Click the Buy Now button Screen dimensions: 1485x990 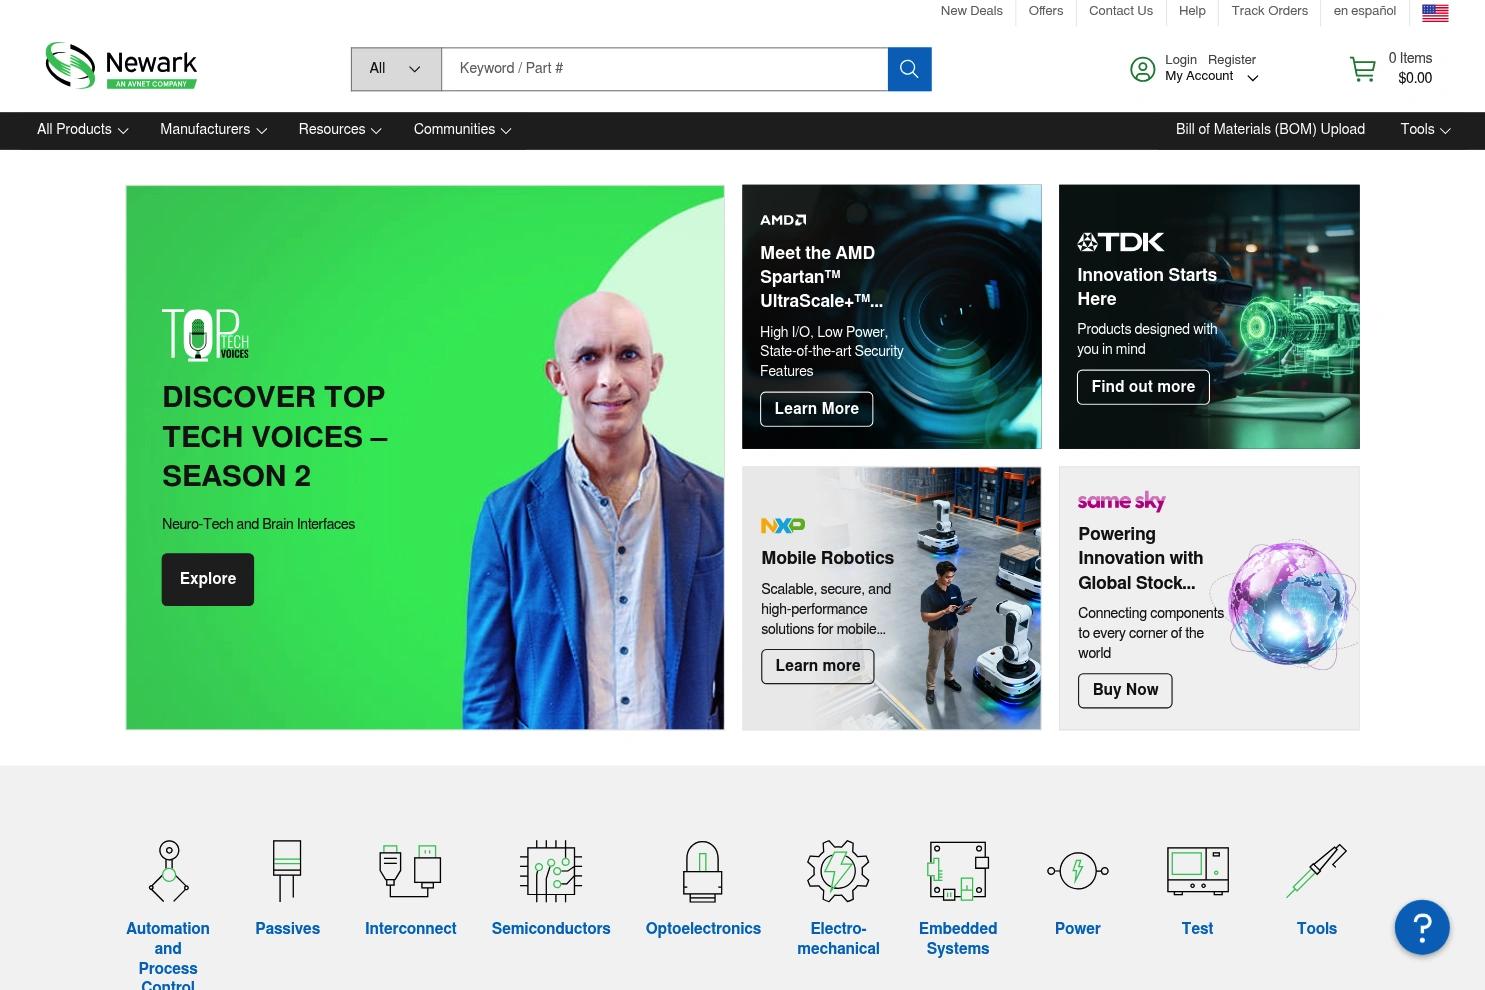tap(1125, 690)
